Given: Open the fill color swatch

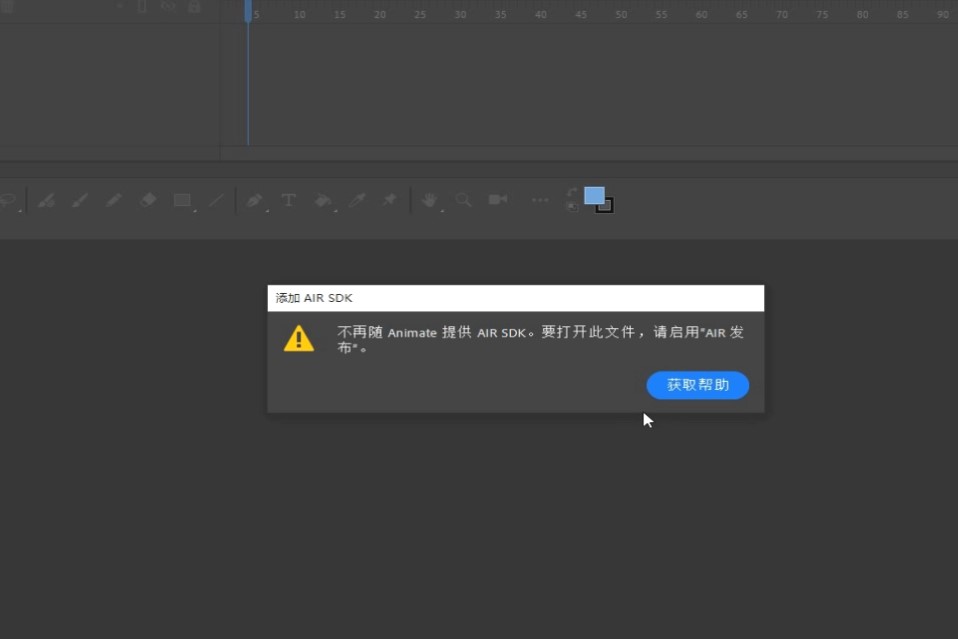Looking at the screenshot, I should click(594, 195).
